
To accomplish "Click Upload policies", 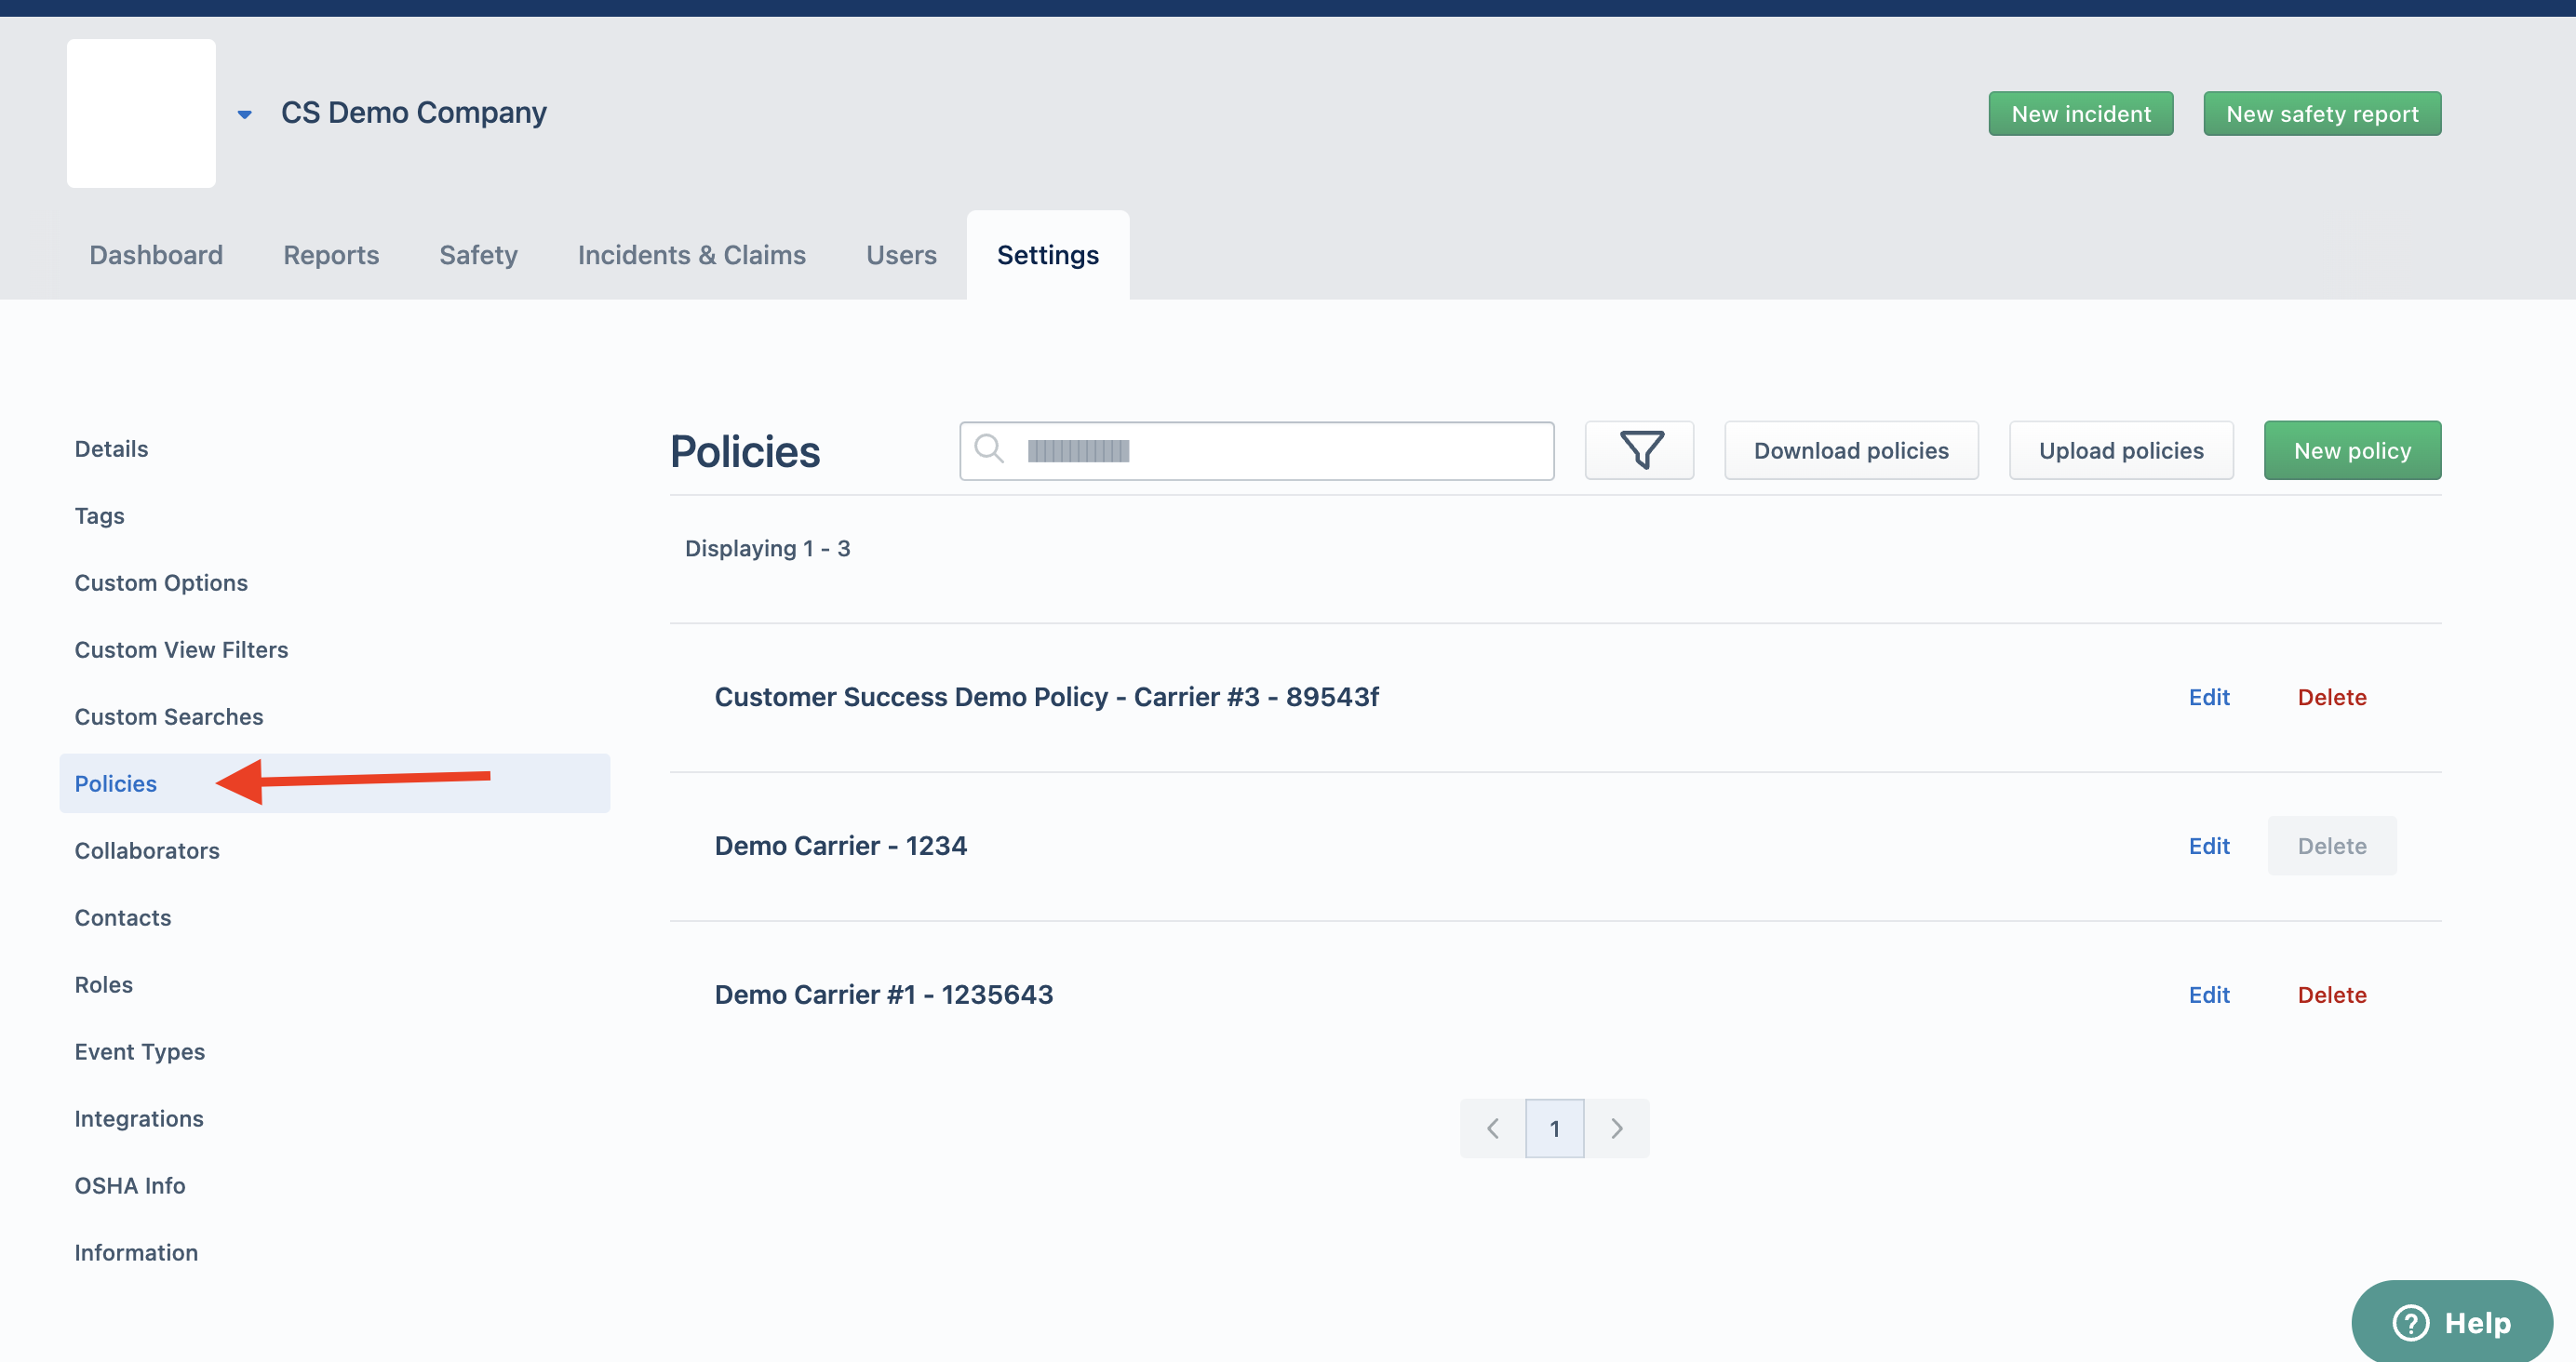I will tap(2121, 451).
